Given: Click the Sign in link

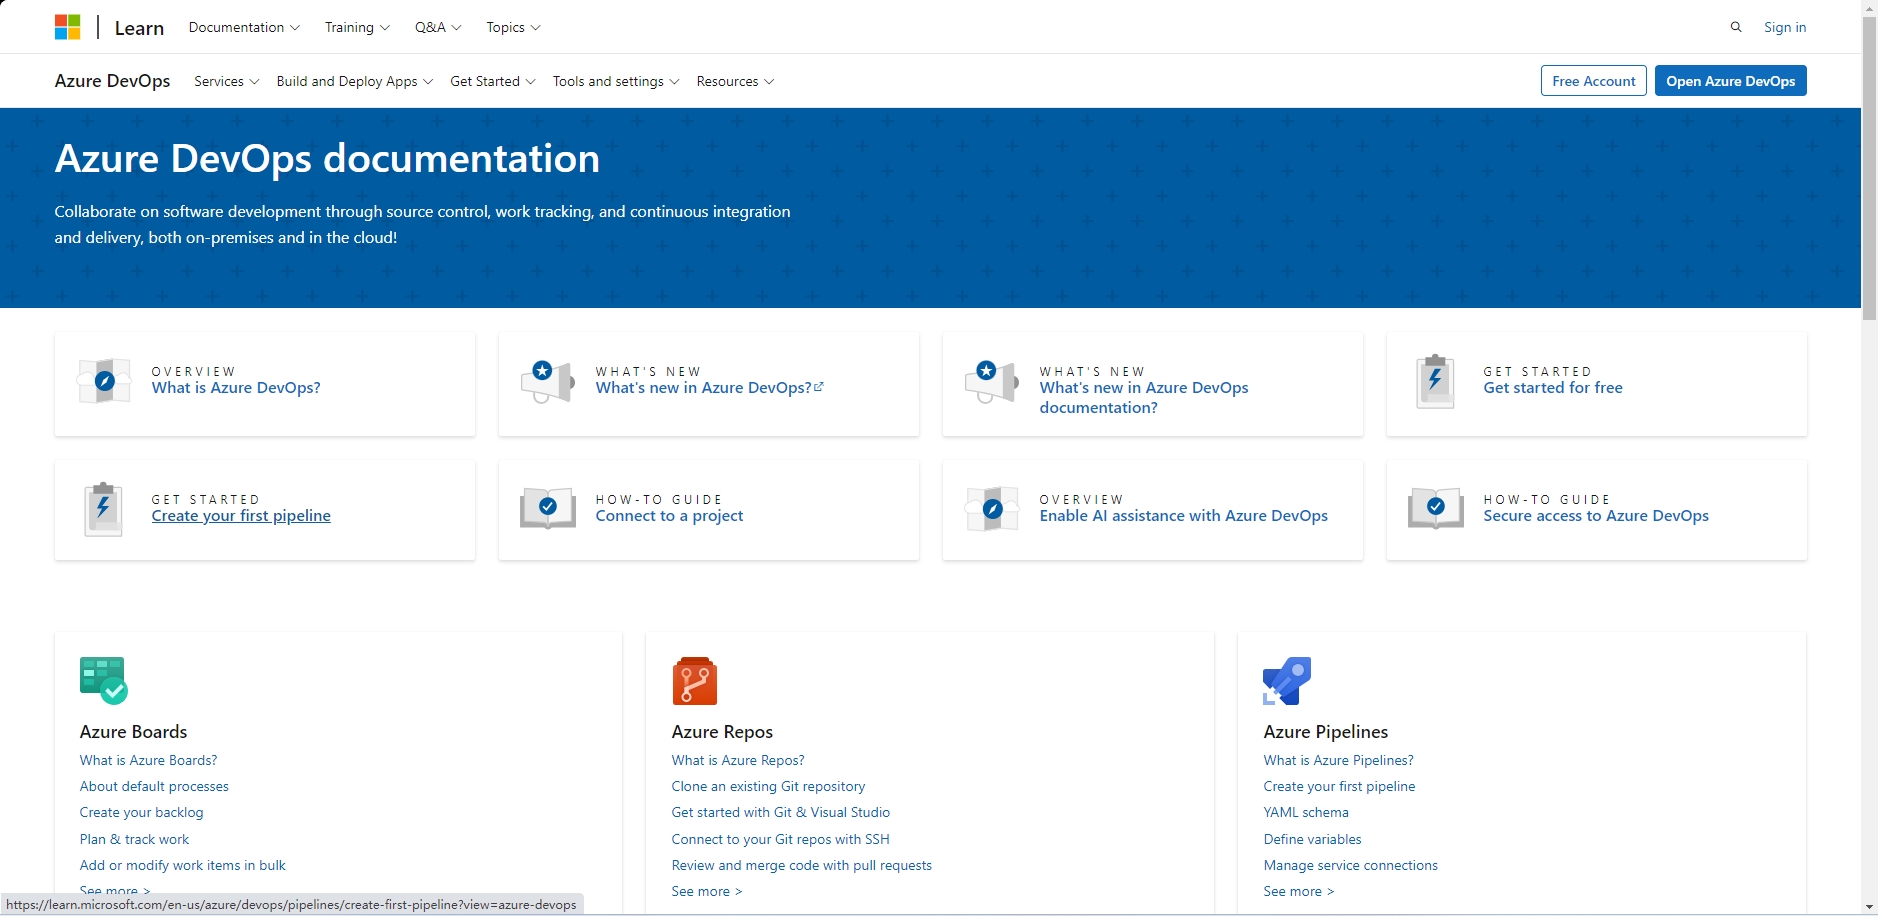Looking at the screenshot, I should pos(1784,27).
